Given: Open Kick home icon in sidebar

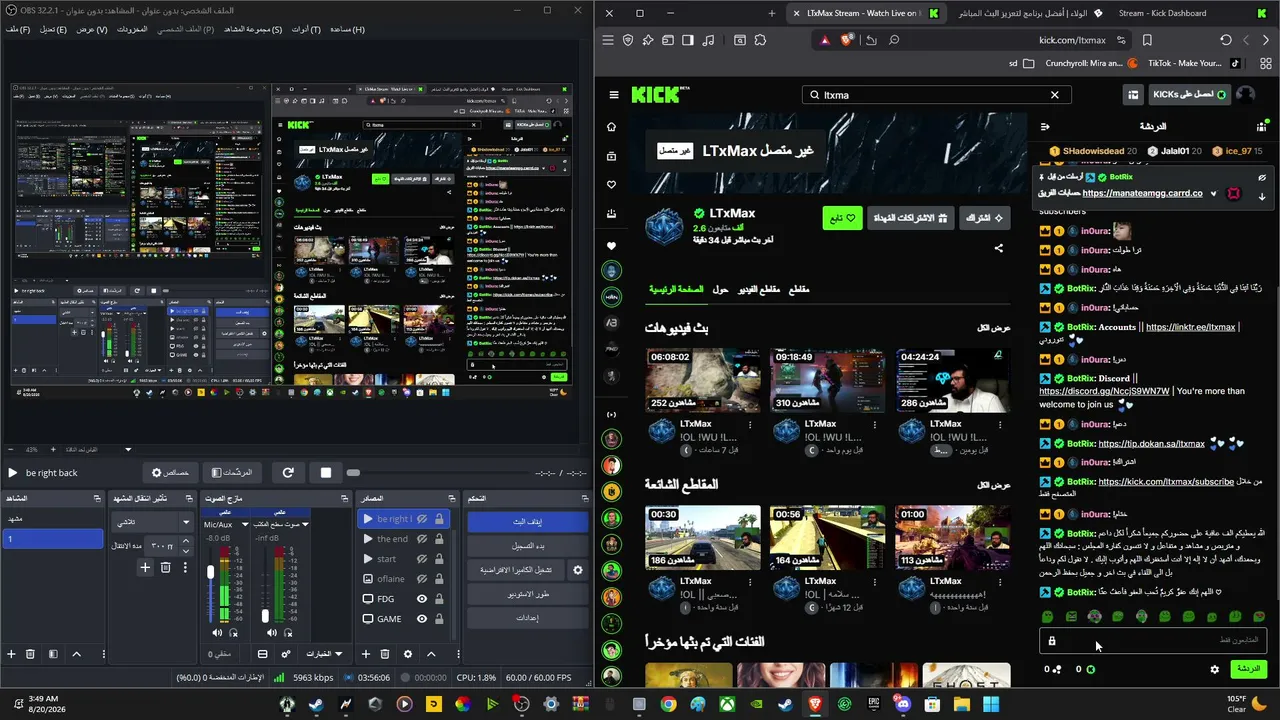Looking at the screenshot, I should 612,127.
